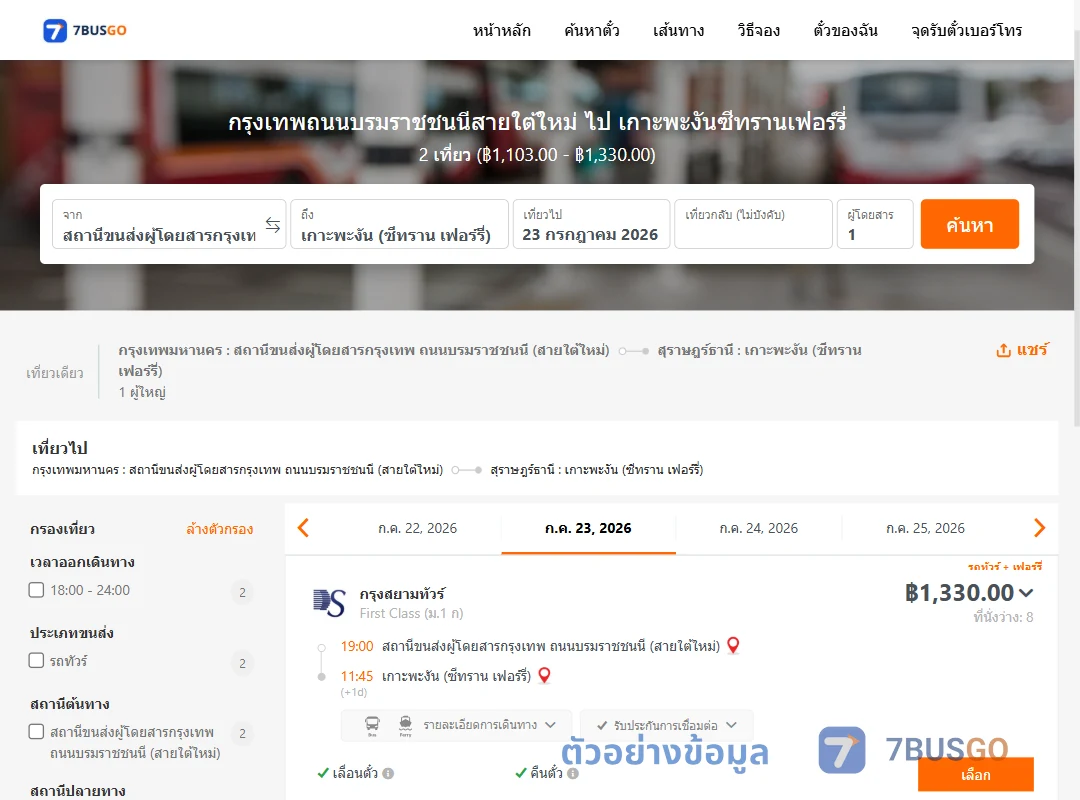Open map pin for เกาะพะงัน arrival point
Image resolution: width=1080 pixels, height=800 pixels.
coord(544,675)
